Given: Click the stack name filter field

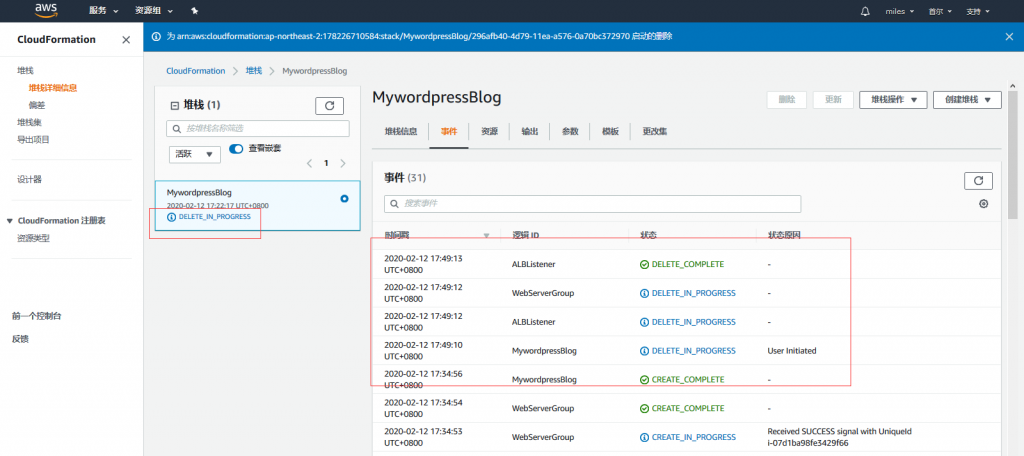Looking at the screenshot, I should 258,129.
